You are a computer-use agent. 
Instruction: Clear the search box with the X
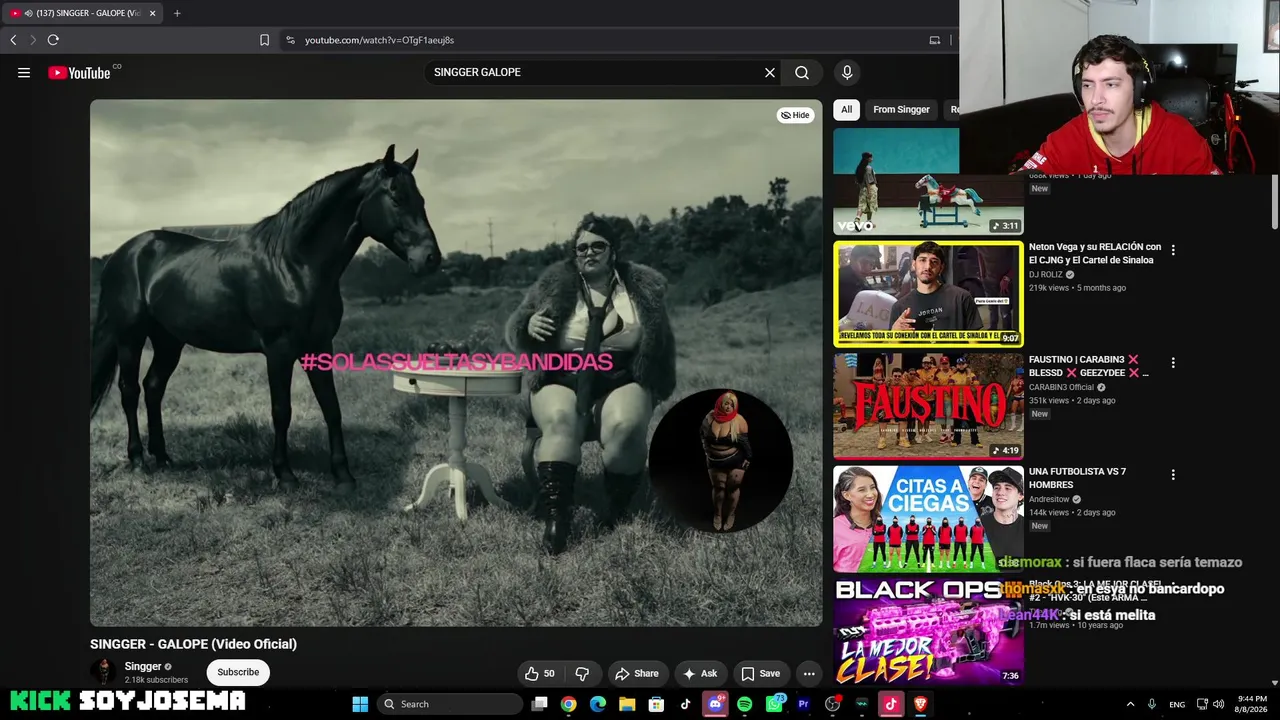(770, 72)
